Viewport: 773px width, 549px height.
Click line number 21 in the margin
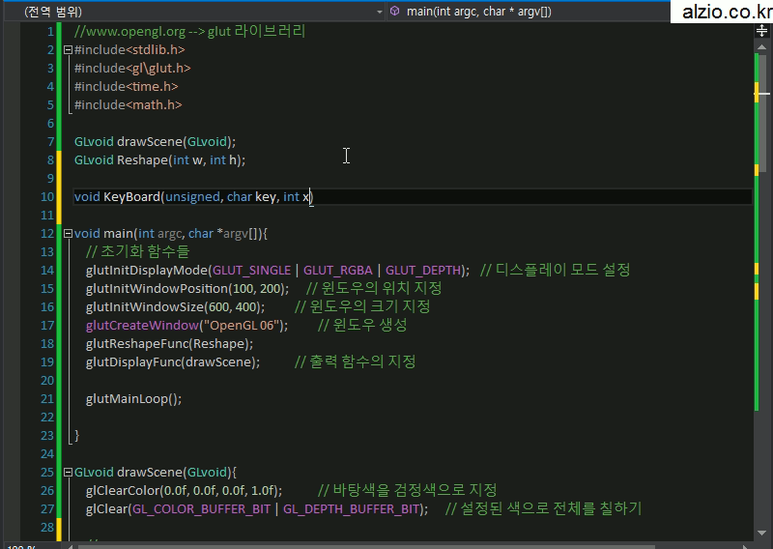pyautogui.click(x=47, y=399)
